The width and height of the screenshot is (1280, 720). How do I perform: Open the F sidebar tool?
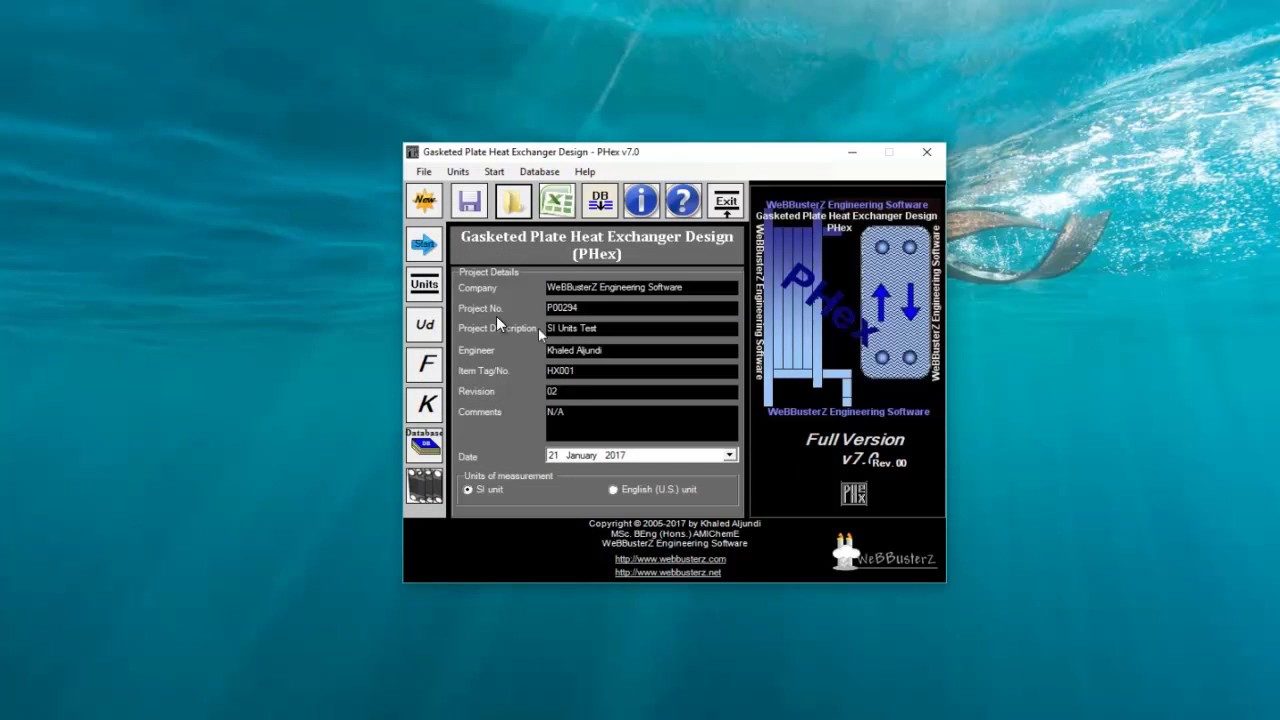click(x=425, y=364)
